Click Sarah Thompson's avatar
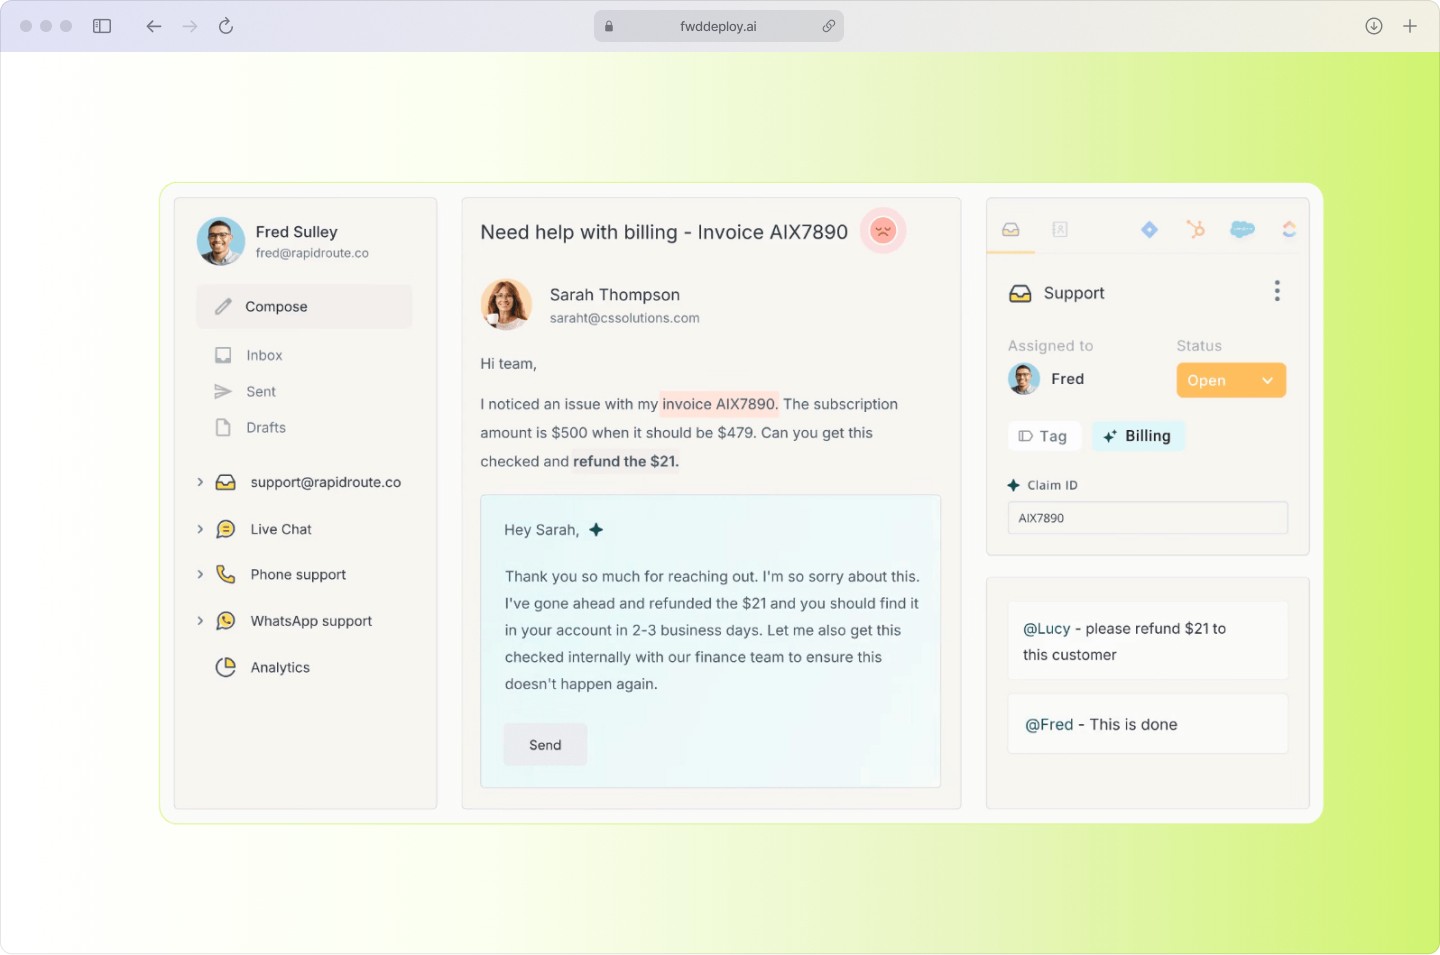The image size is (1440, 955). pos(506,304)
